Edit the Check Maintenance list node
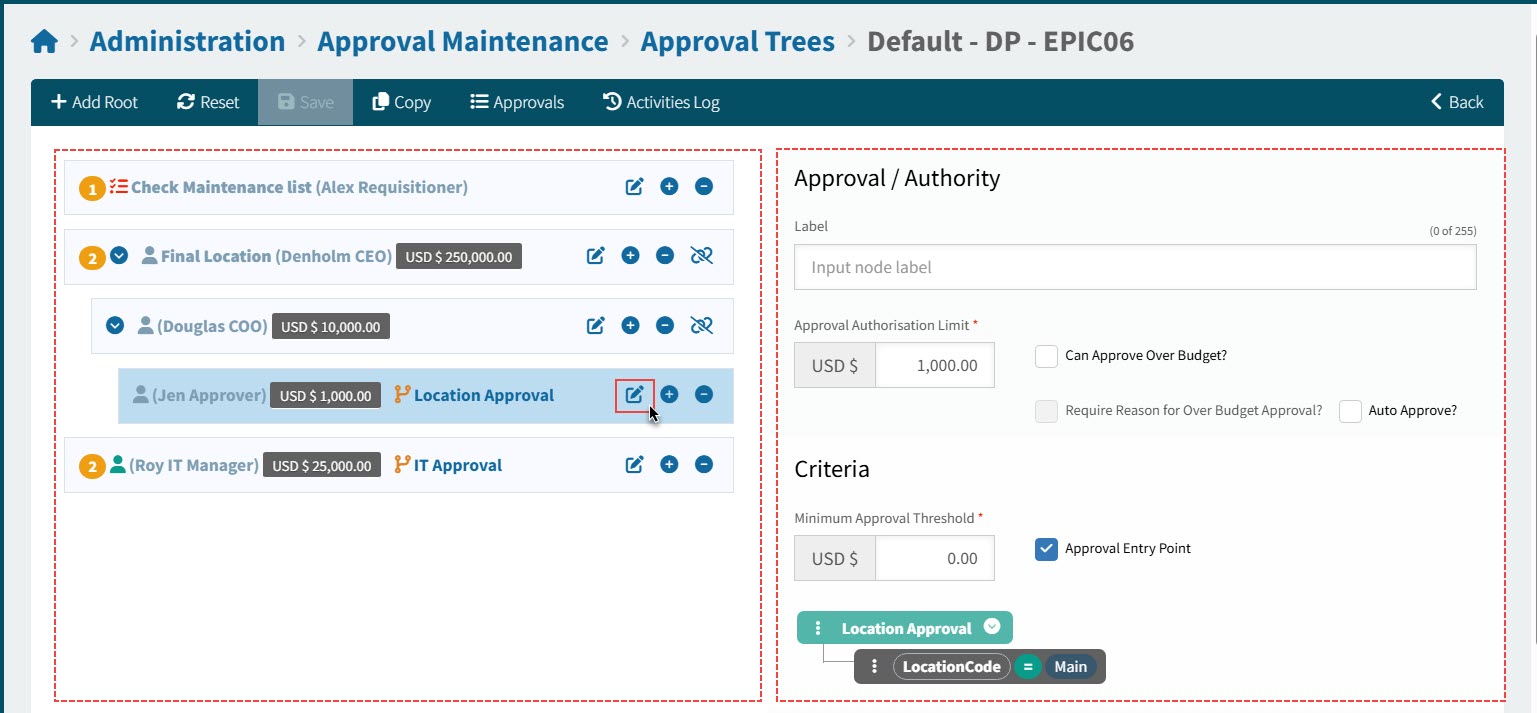The width and height of the screenshot is (1537, 713). click(634, 187)
